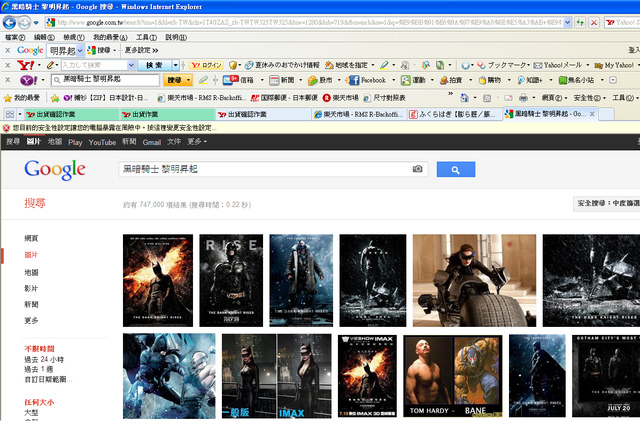Expand the 信箱 dropdown arrow
Screen dimensions: 640x428
pyautogui.click(x=262, y=80)
